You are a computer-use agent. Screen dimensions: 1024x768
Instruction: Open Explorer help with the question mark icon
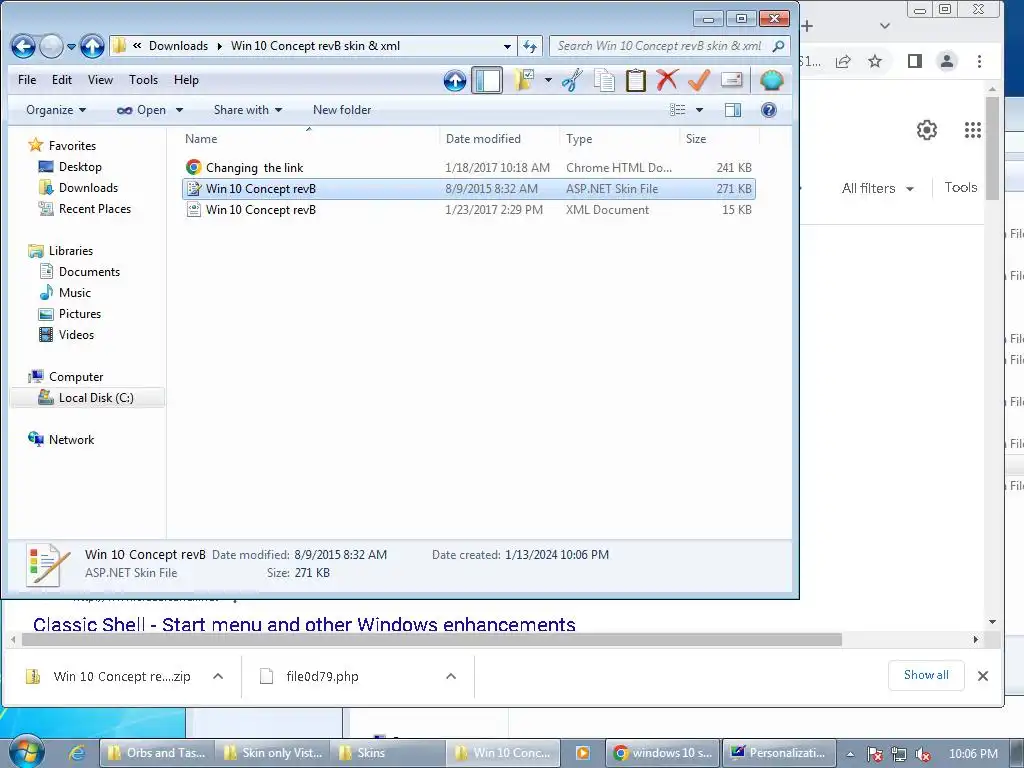[x=769, y=110]
